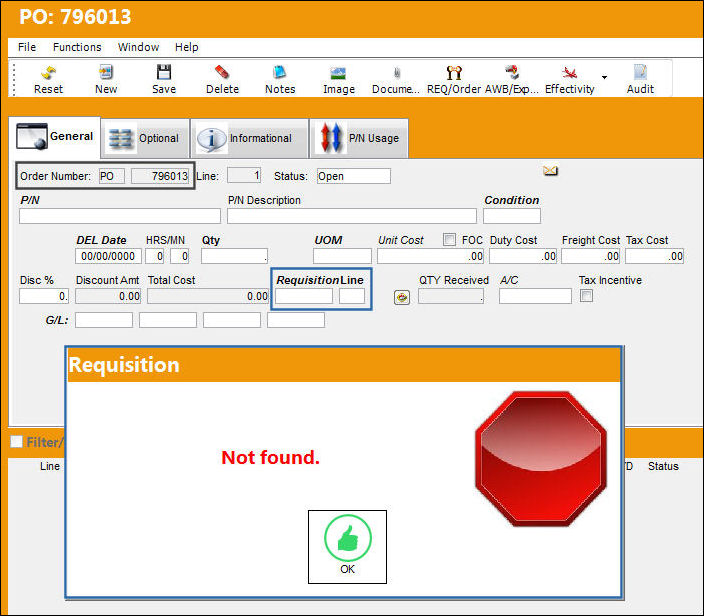Click the MN minutes field
The height and width of the screenshot is (616, 704).
(180, 256)
